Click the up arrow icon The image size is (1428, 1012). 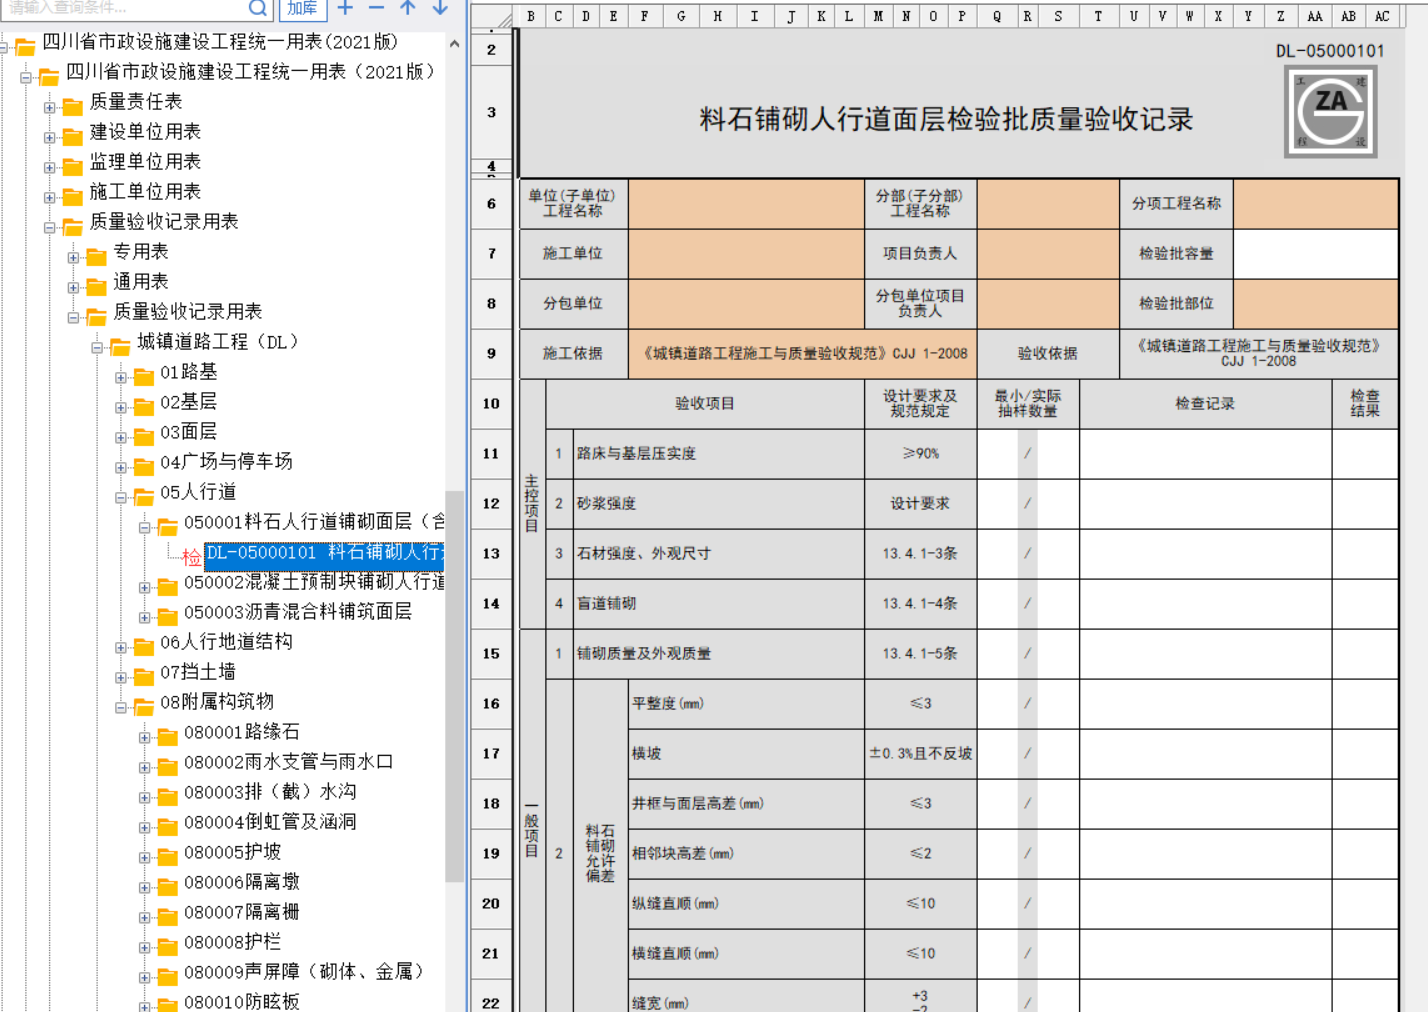point(408,8)
